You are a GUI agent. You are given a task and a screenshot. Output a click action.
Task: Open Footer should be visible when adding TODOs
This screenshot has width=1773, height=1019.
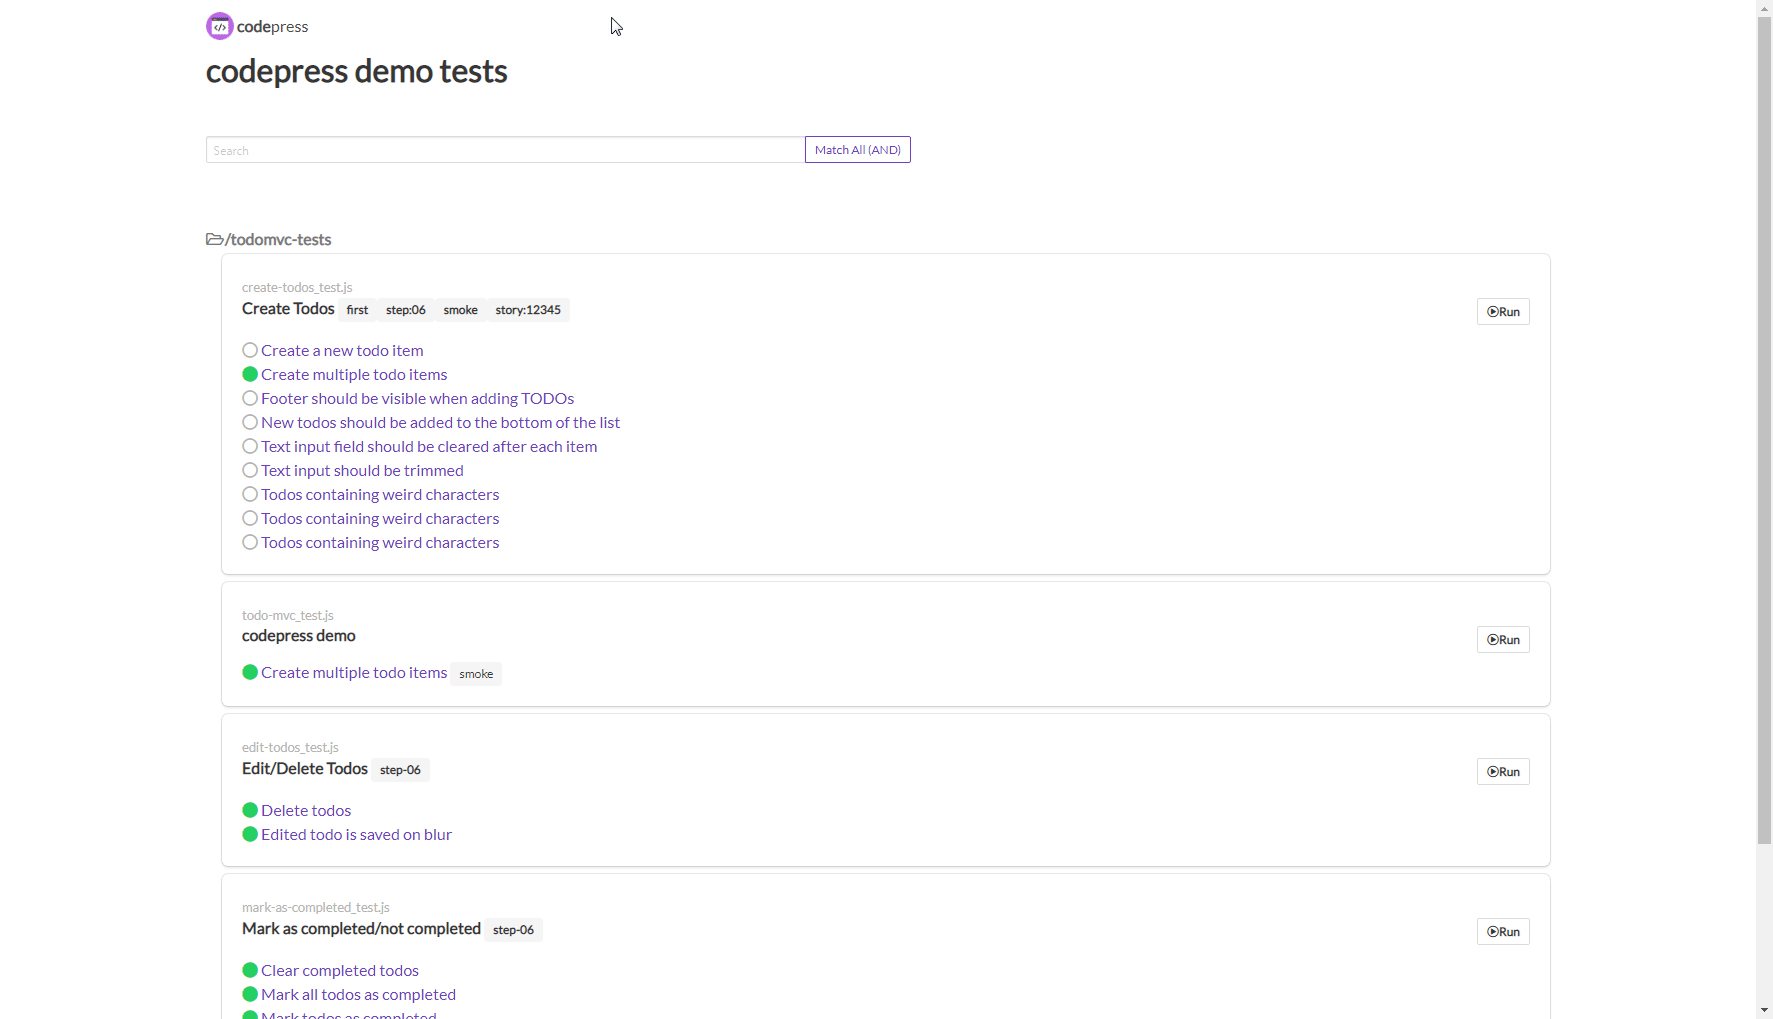(x=417, y=398)
